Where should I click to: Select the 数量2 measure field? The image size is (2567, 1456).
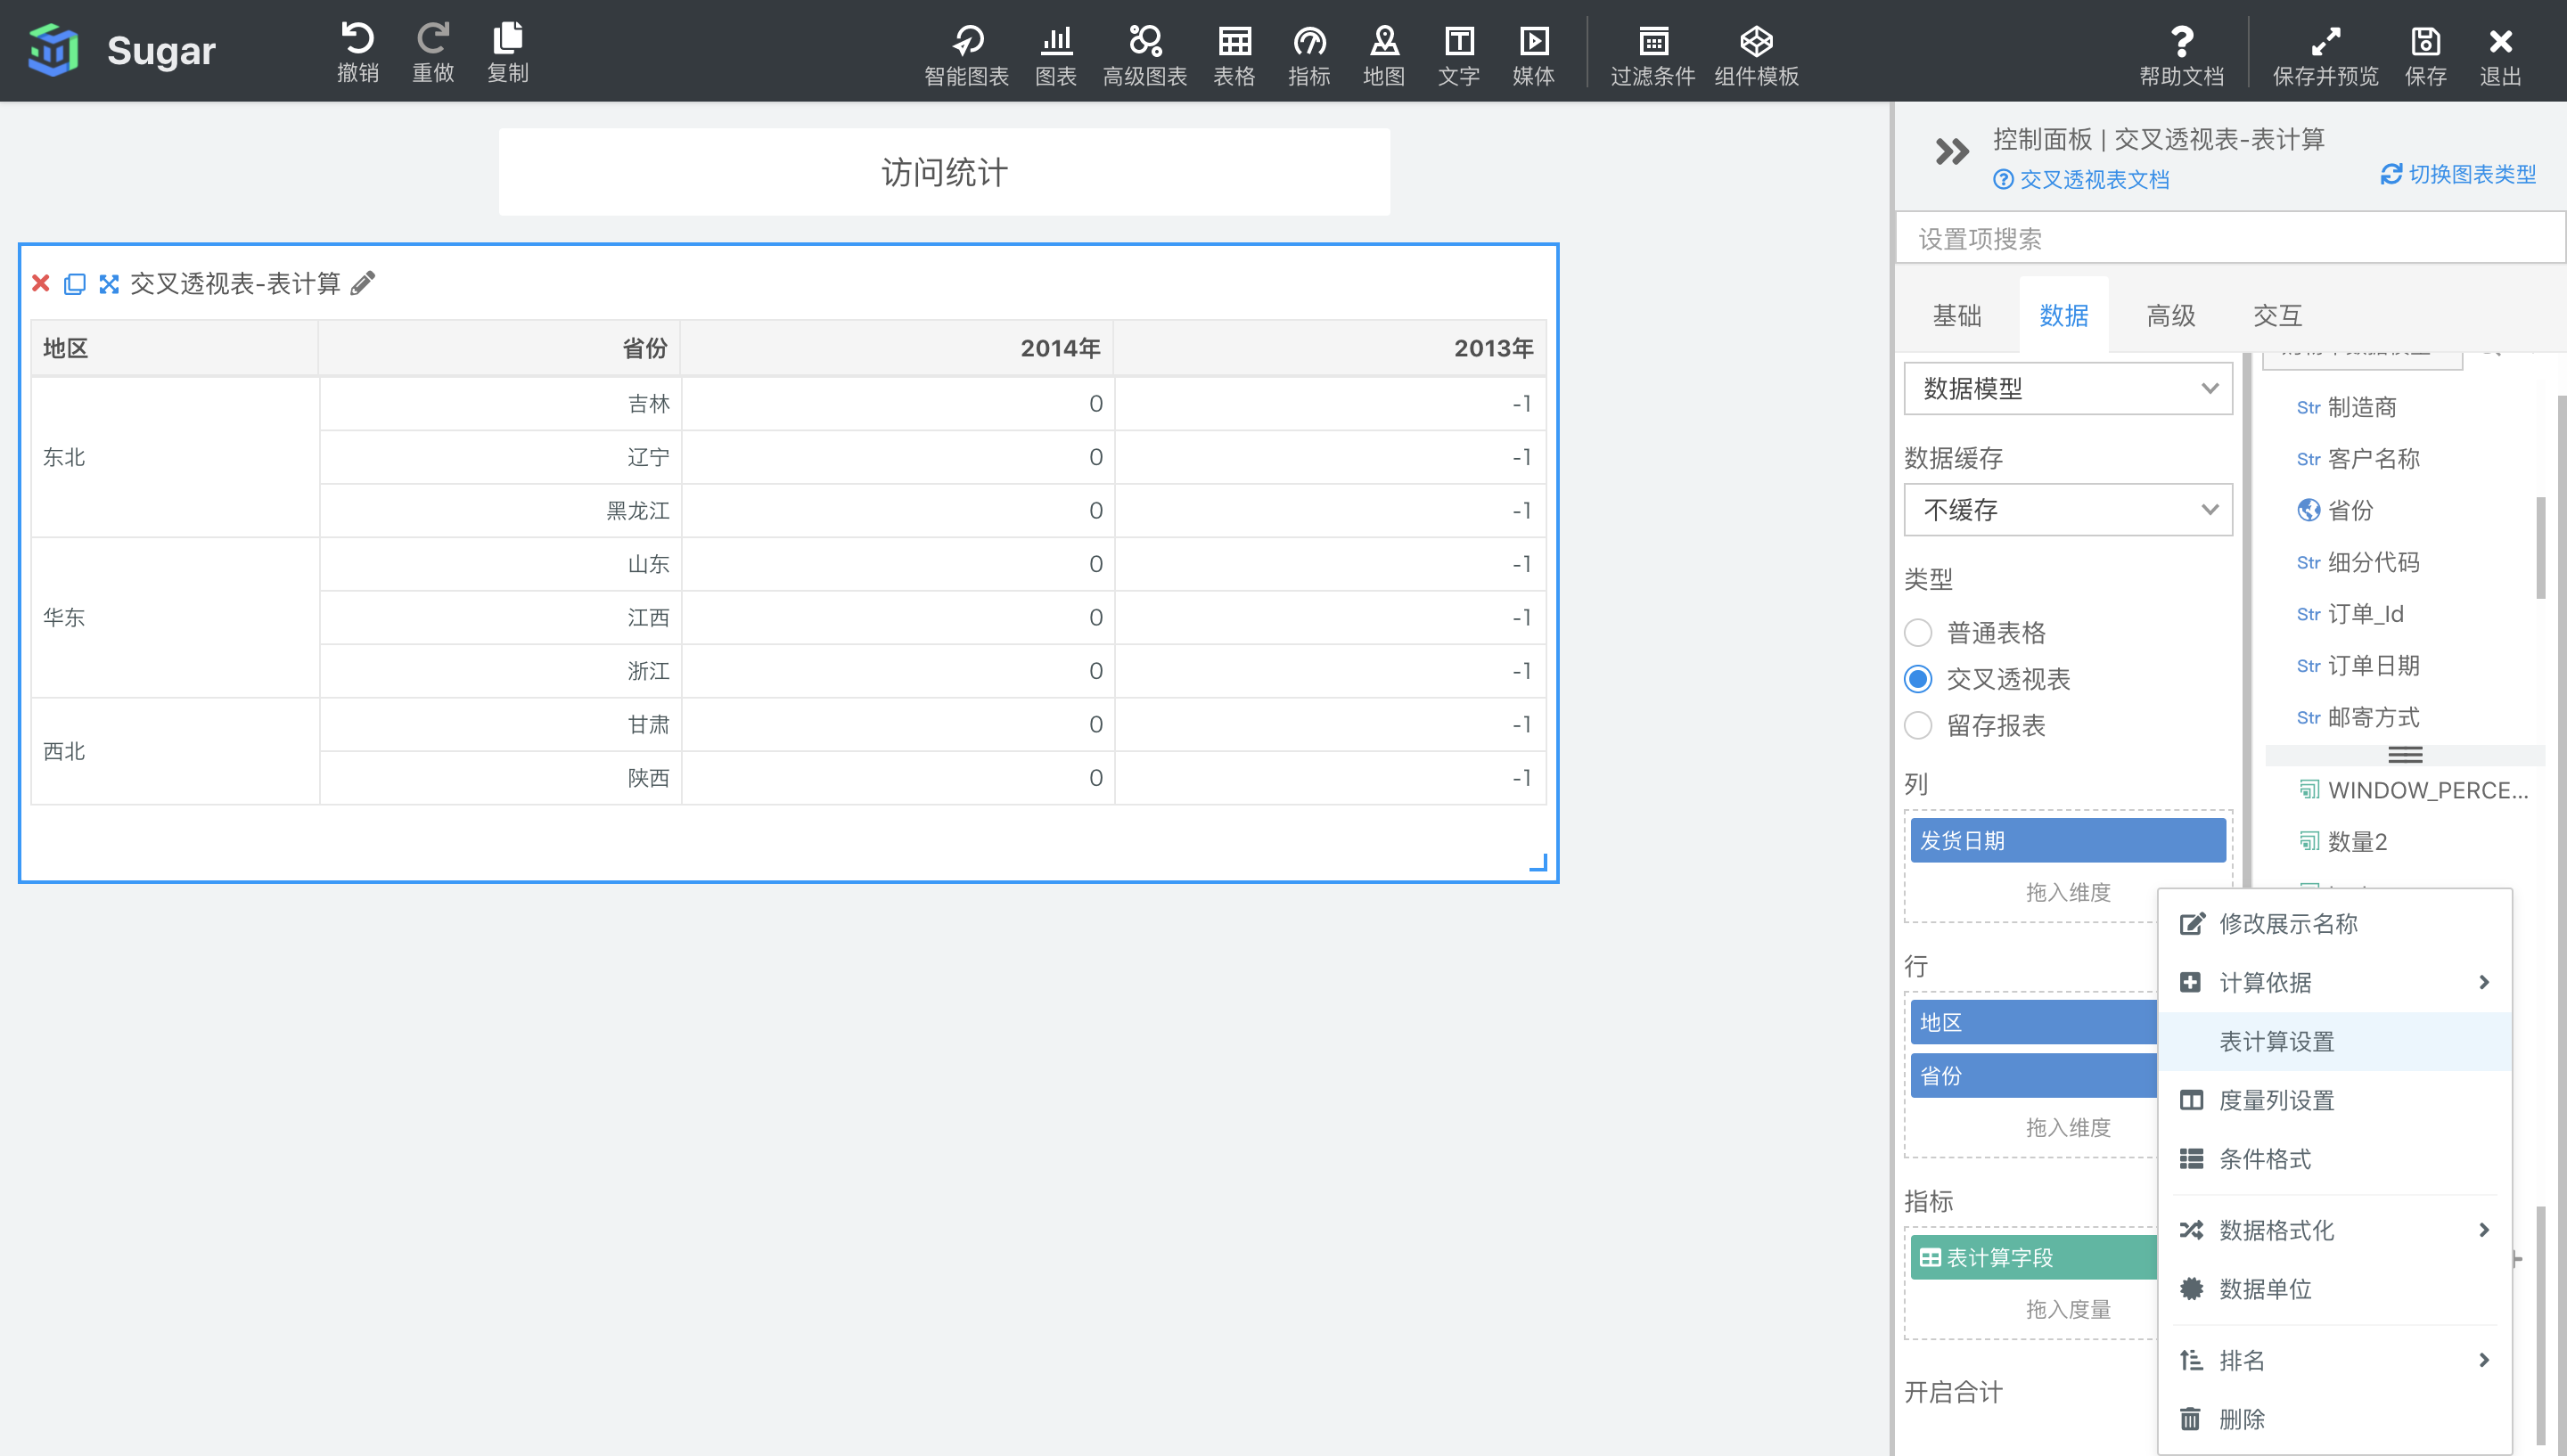2342,842
